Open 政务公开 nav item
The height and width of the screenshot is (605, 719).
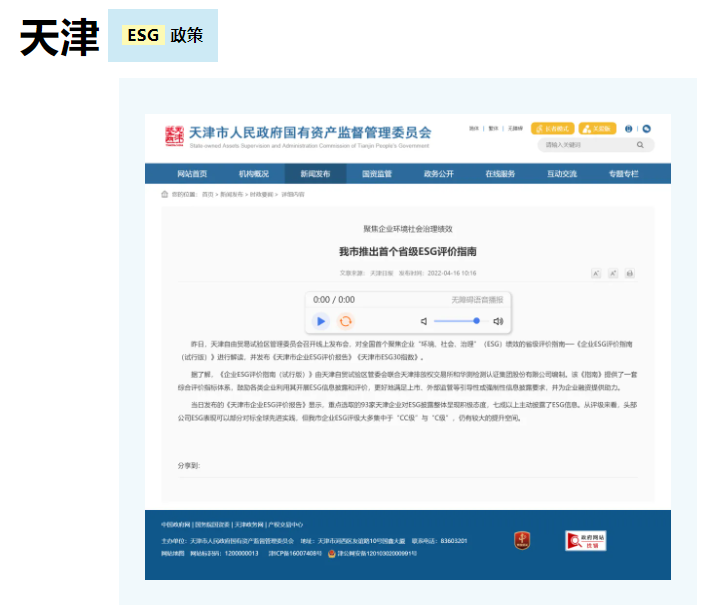click(x=438, y=174)
